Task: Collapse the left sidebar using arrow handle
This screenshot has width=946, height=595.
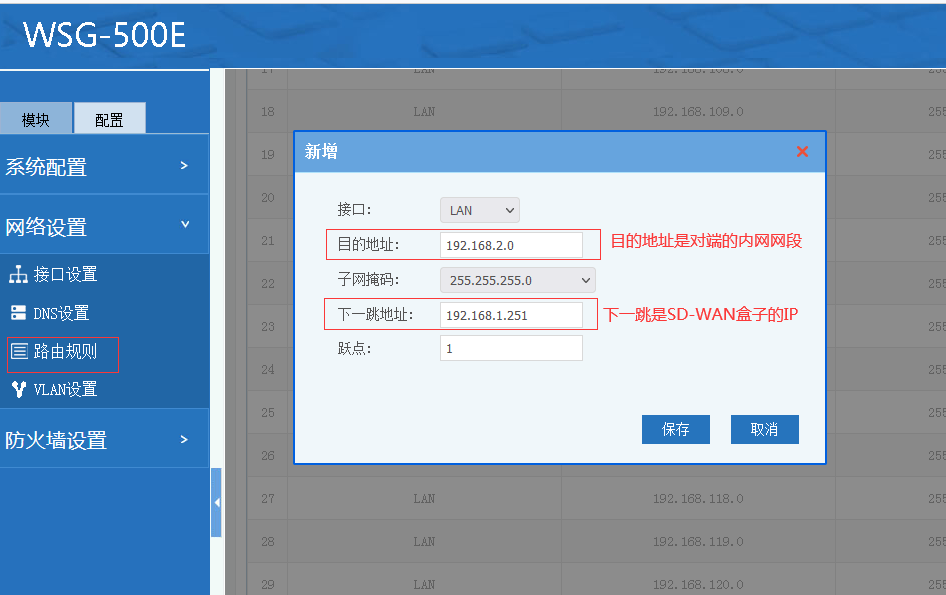Action: click(x=216, y=502)
